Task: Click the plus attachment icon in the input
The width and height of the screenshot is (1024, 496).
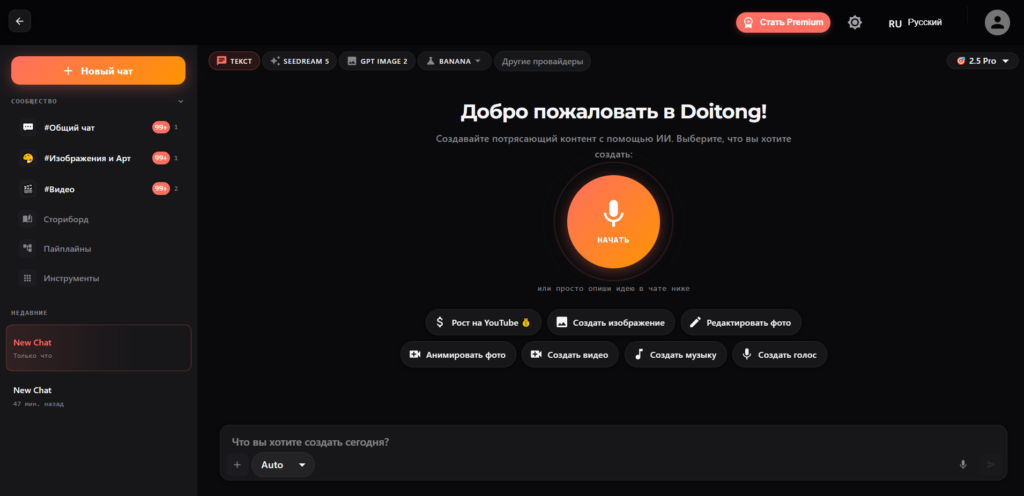Action: click(x=237, y=465)
